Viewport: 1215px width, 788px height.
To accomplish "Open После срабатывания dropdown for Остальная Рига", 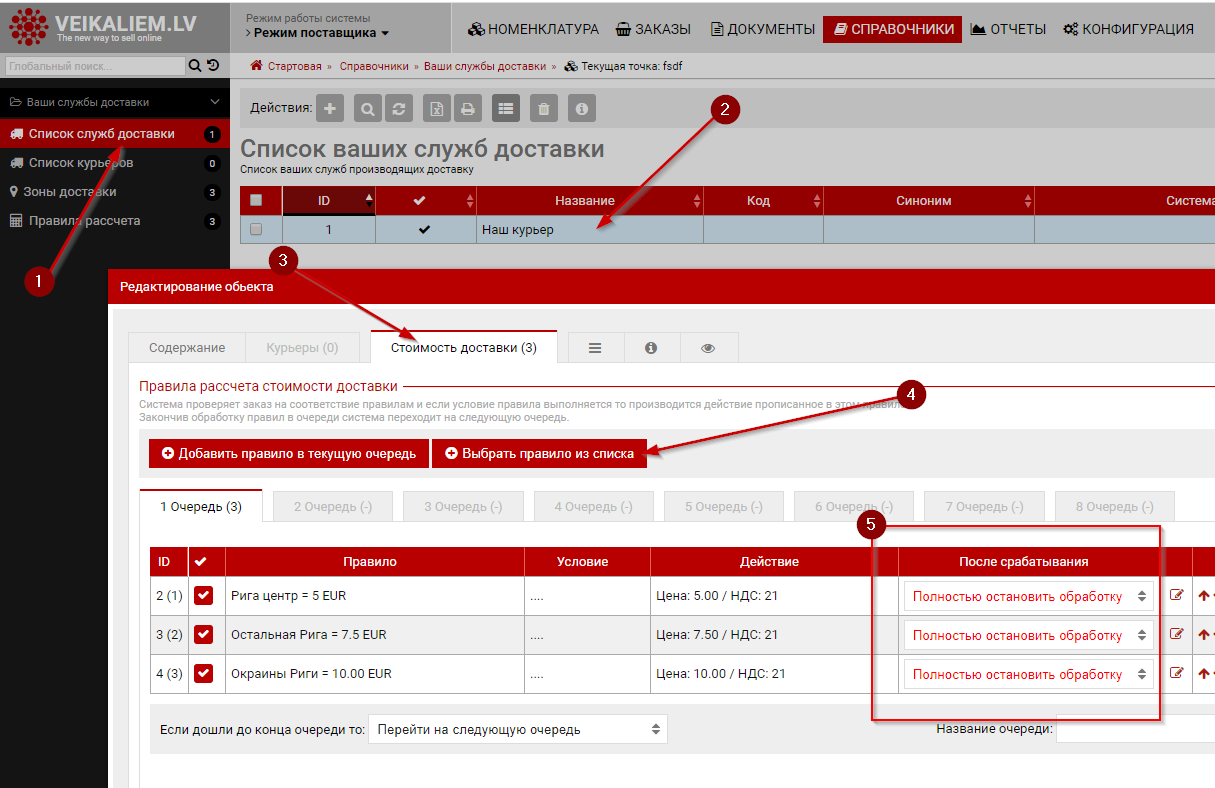I will [1028, 635].
